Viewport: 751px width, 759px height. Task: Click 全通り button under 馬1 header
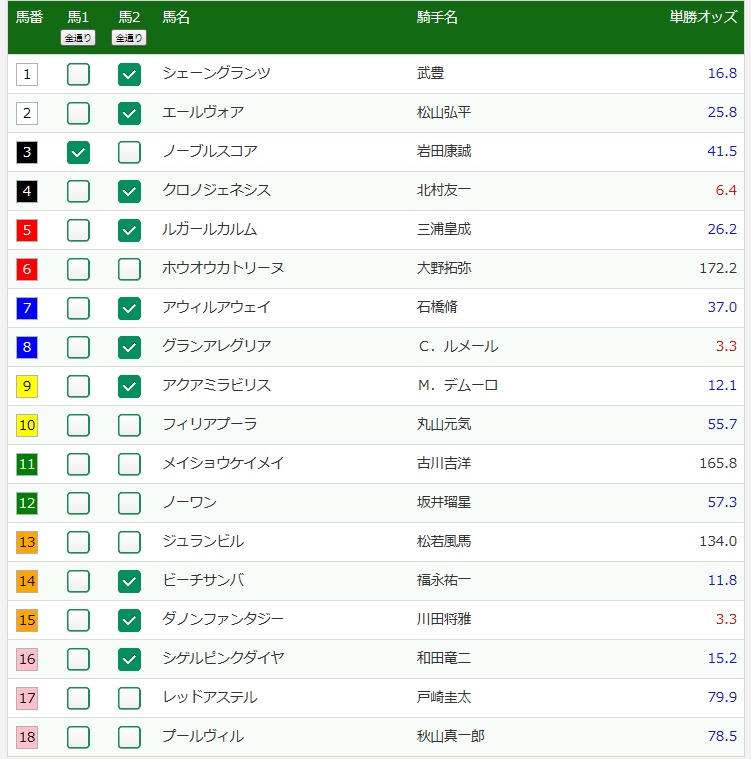pyautogui.click(x=78, y=38)
